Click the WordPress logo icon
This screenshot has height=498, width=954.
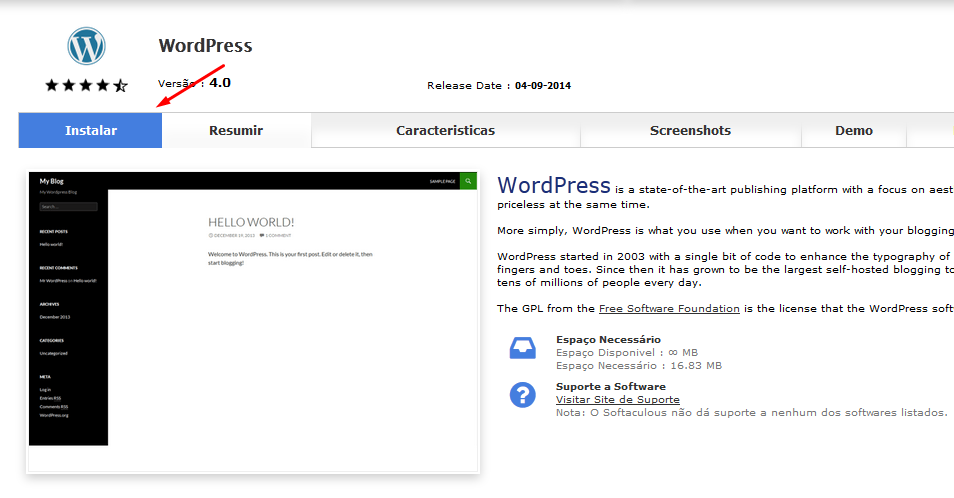[86, 46]
